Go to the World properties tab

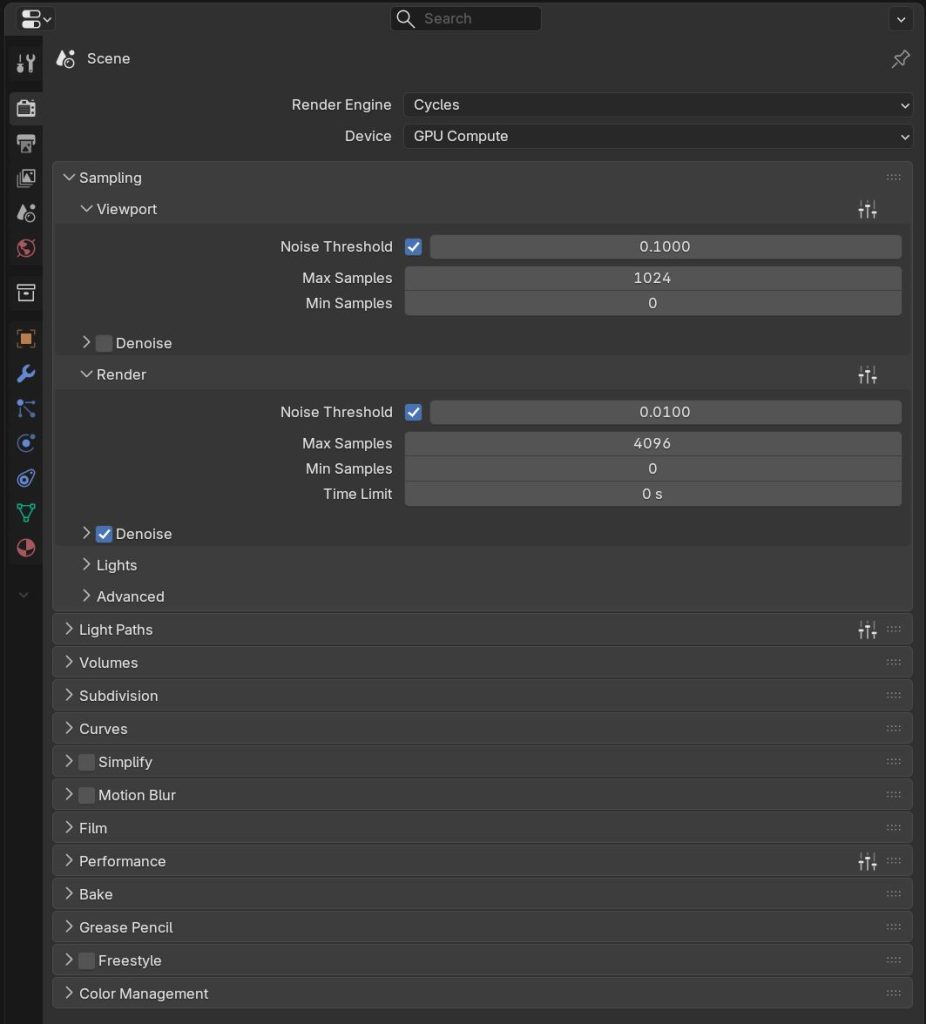(x=26, y=248)
